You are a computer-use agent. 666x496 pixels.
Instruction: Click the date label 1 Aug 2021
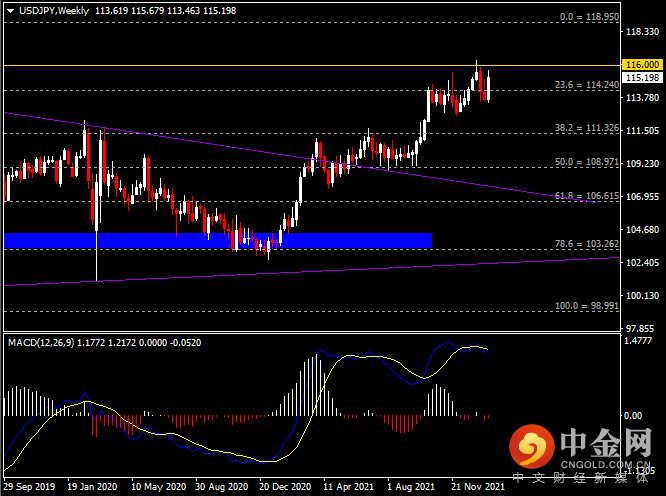(x=411, y=487)
